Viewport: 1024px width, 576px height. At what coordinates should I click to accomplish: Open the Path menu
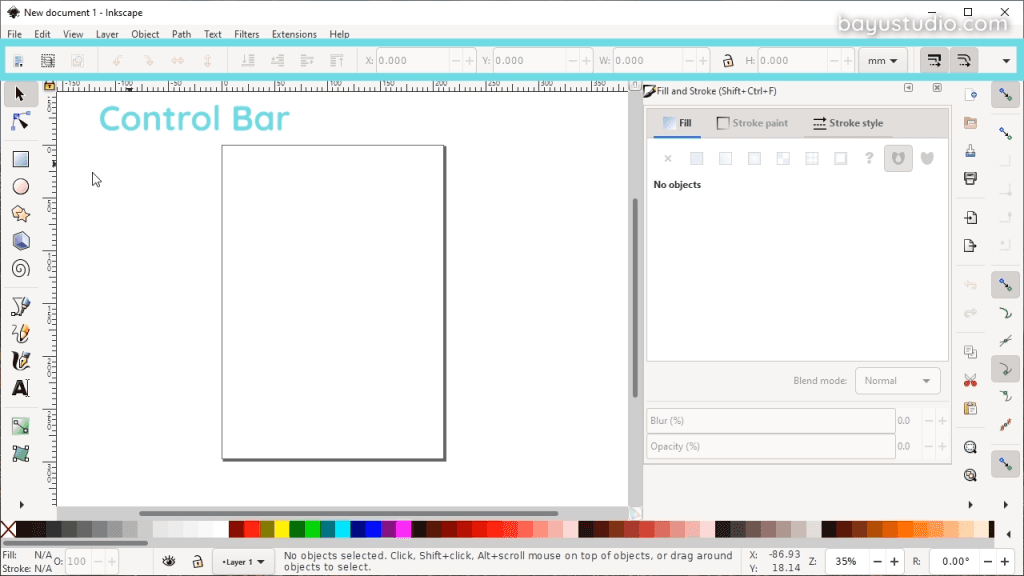coord(181,34)
